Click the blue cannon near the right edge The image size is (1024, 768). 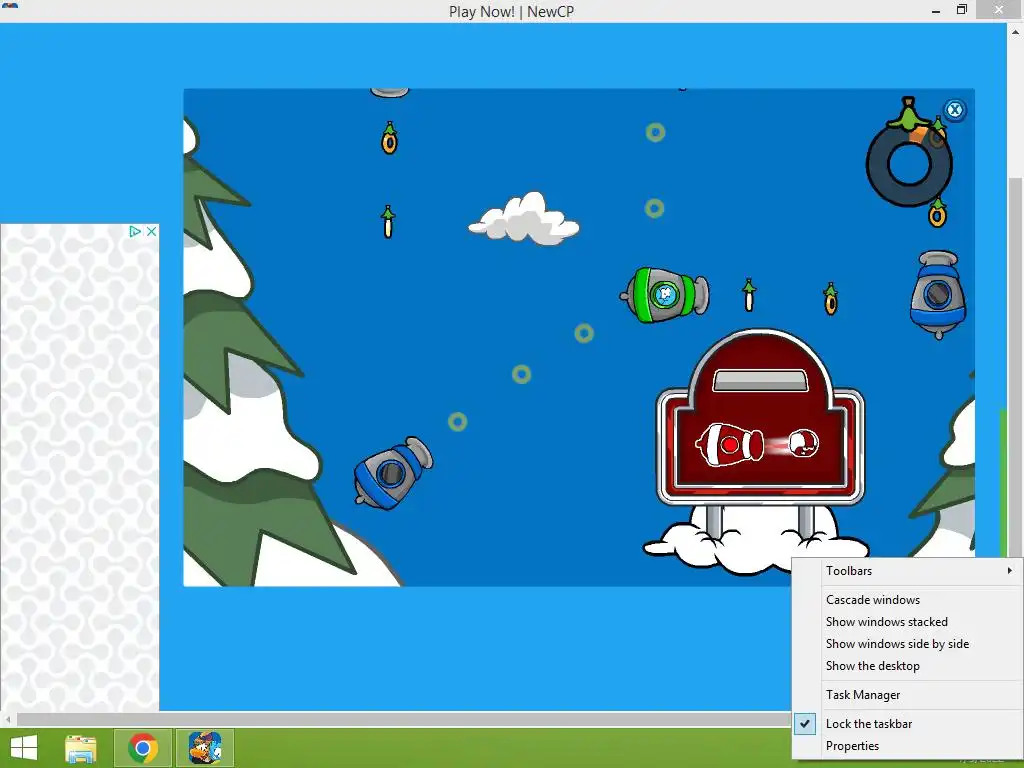click(938, 295)
